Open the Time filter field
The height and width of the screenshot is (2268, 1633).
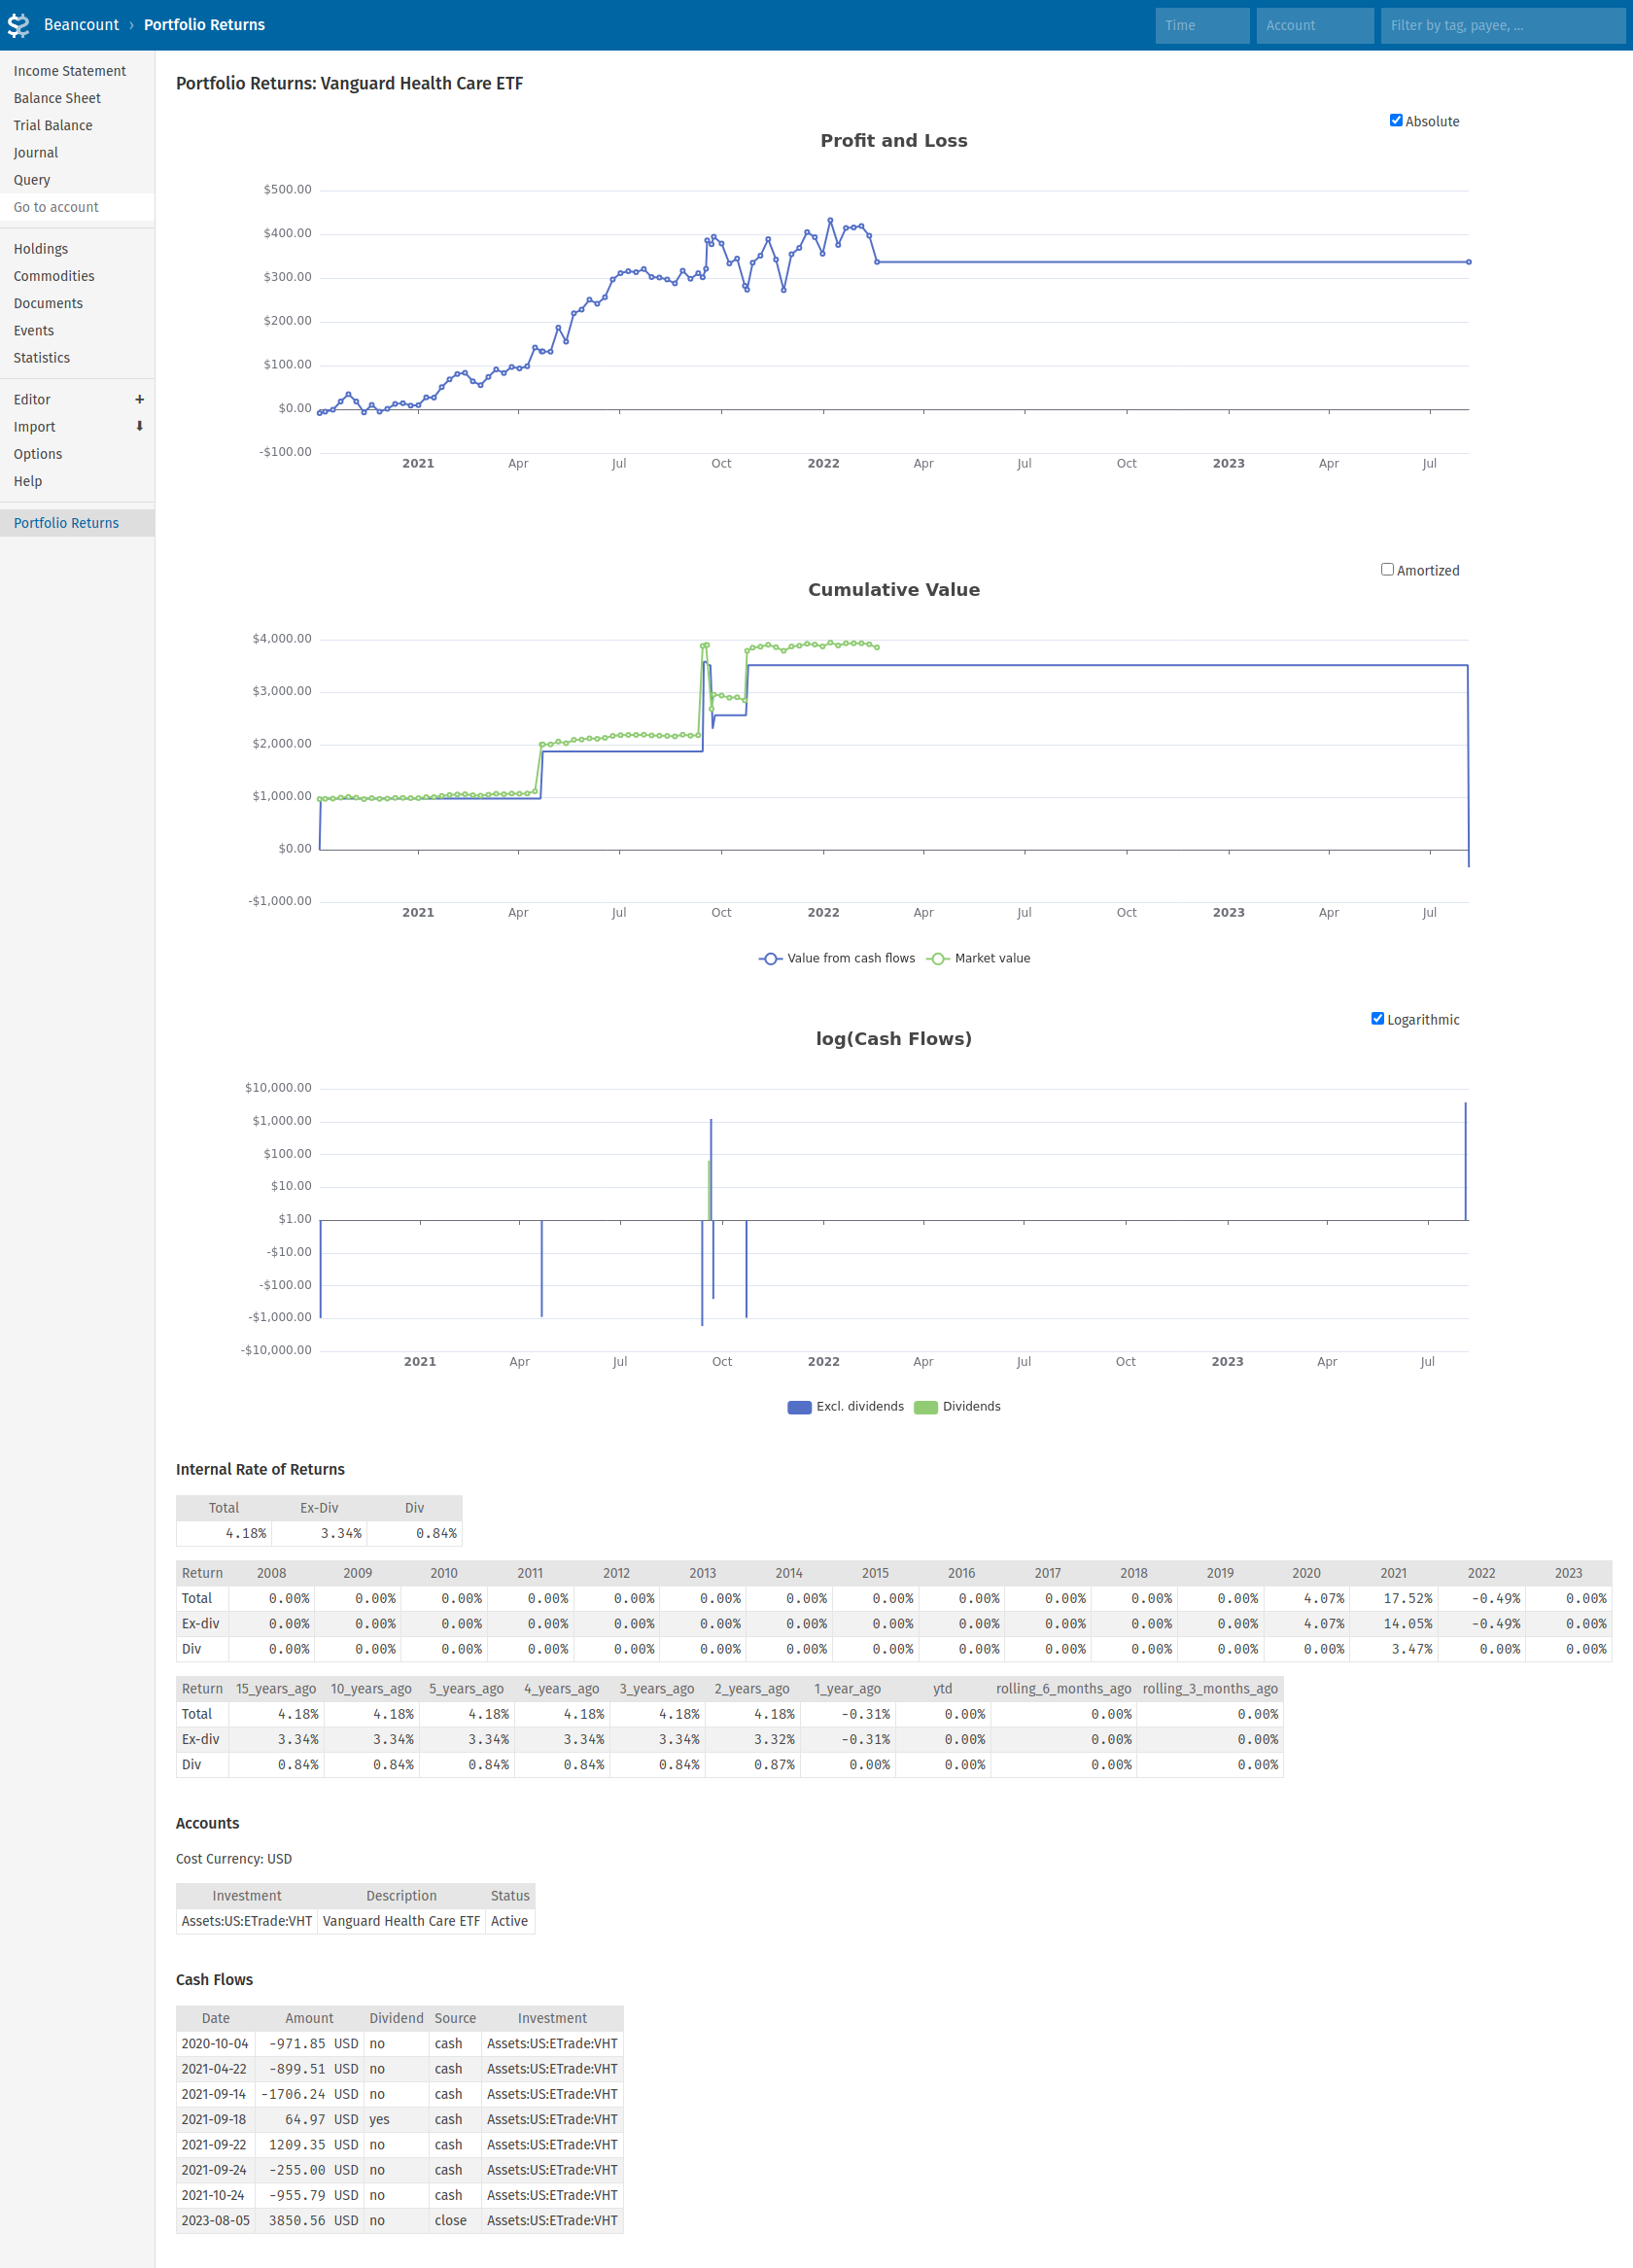pos(1202,25)
